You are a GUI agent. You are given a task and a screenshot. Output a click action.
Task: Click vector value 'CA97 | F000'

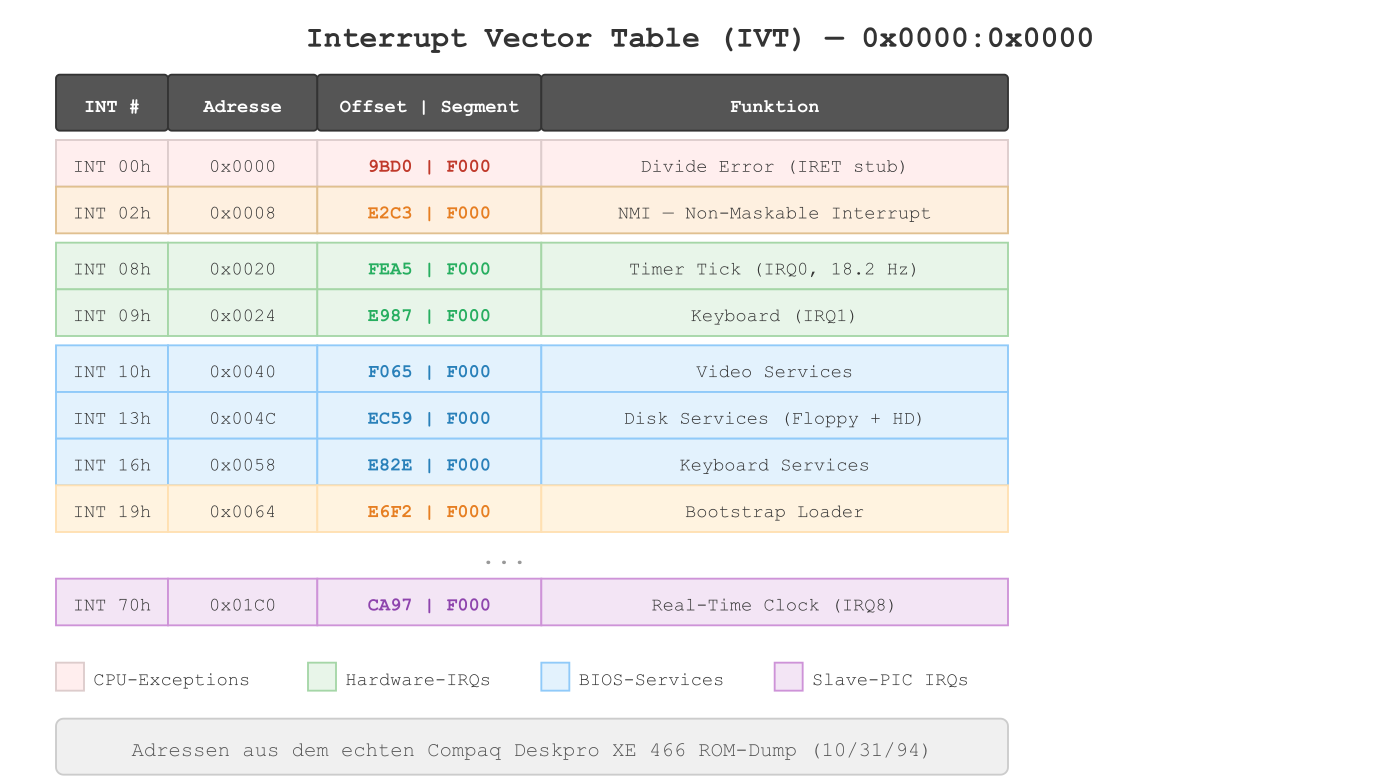point(429,602)
